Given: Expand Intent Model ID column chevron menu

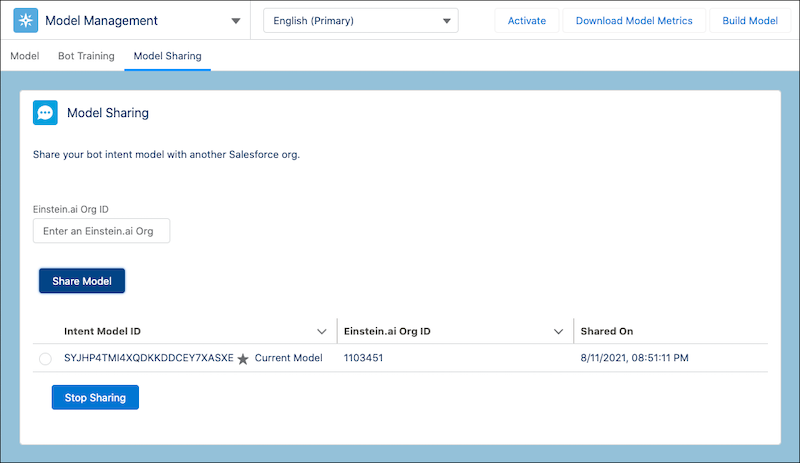Looking at the screenshot, I should tap(321, 331).
